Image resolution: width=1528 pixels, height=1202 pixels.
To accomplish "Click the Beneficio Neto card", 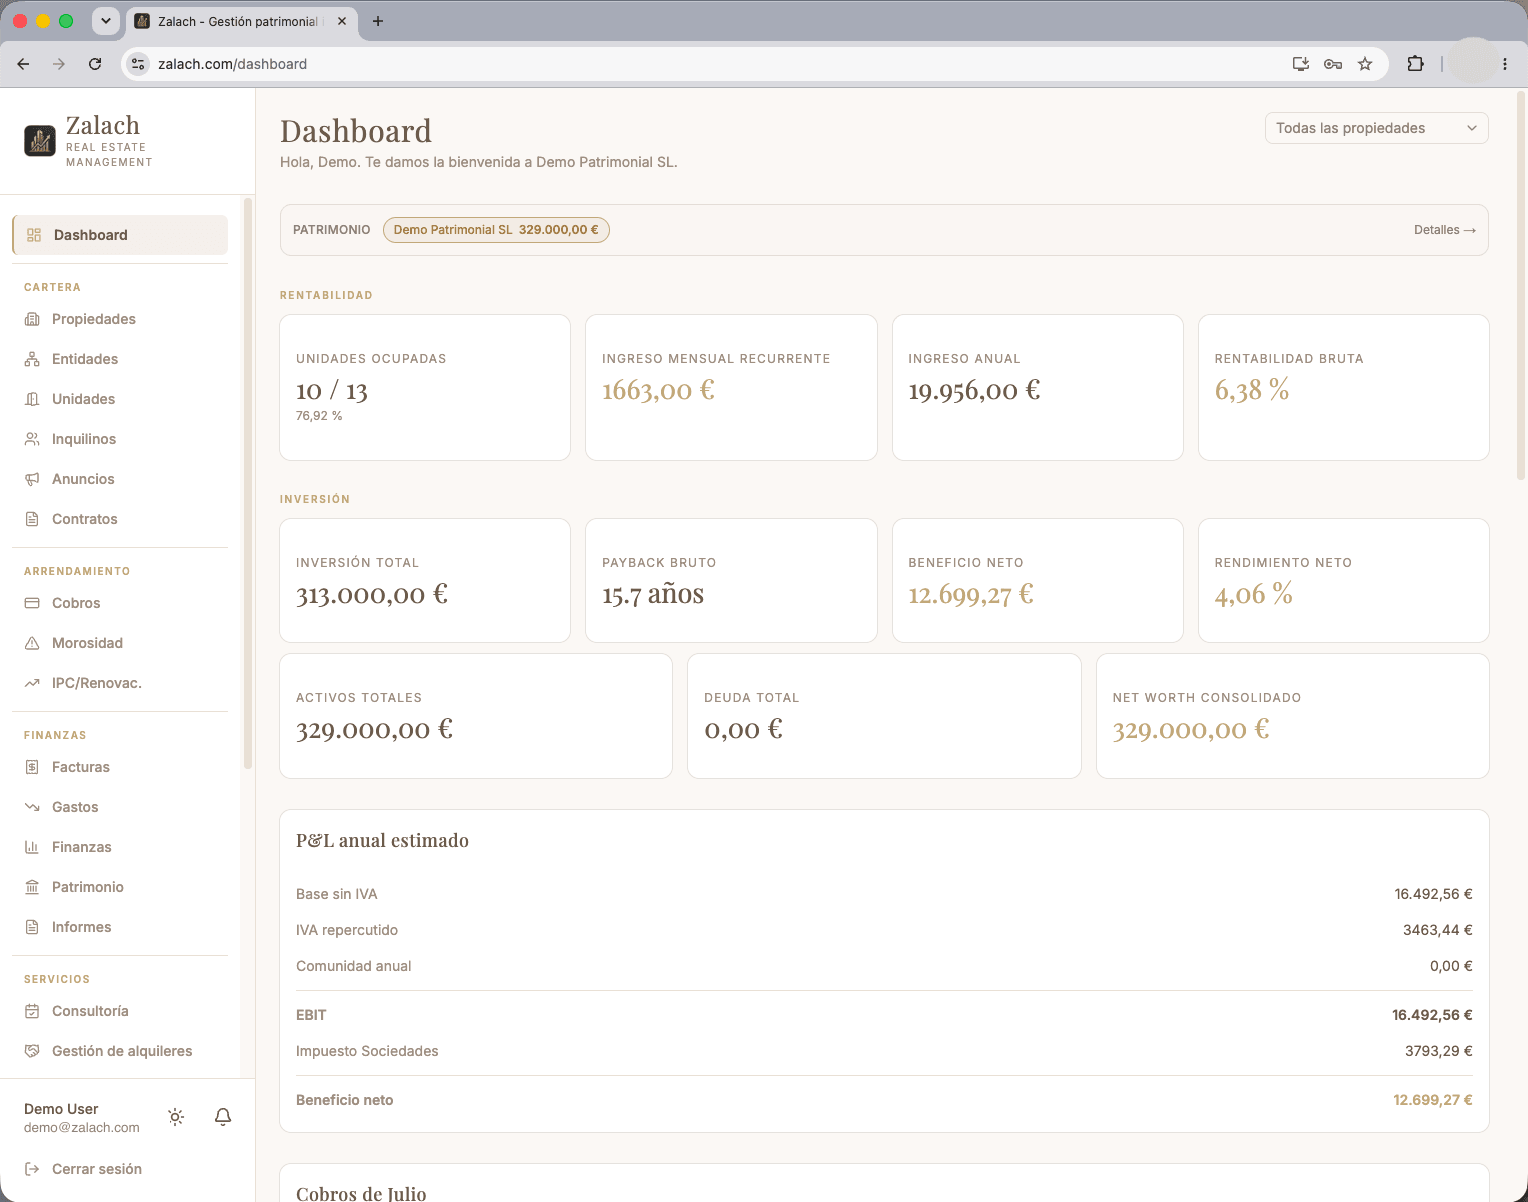I will (1038, 580).
